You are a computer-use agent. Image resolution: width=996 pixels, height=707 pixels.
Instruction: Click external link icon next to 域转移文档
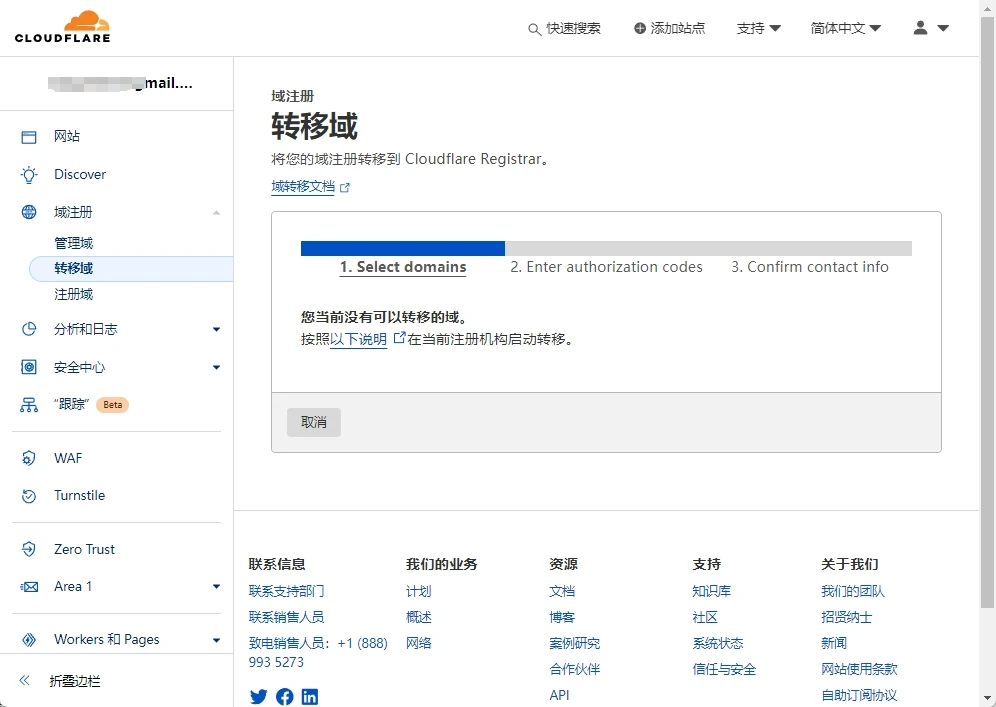coord(345,187)
